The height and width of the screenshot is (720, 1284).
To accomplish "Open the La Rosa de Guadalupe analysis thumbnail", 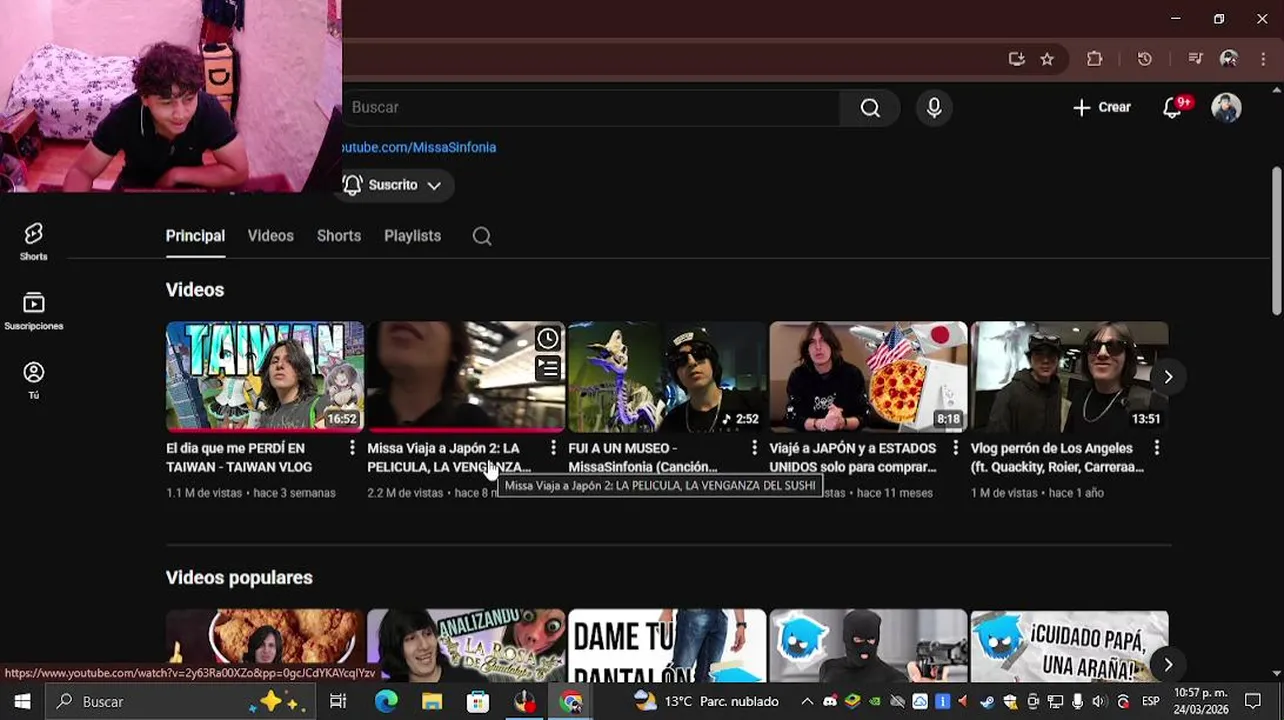I will point(466,646).
